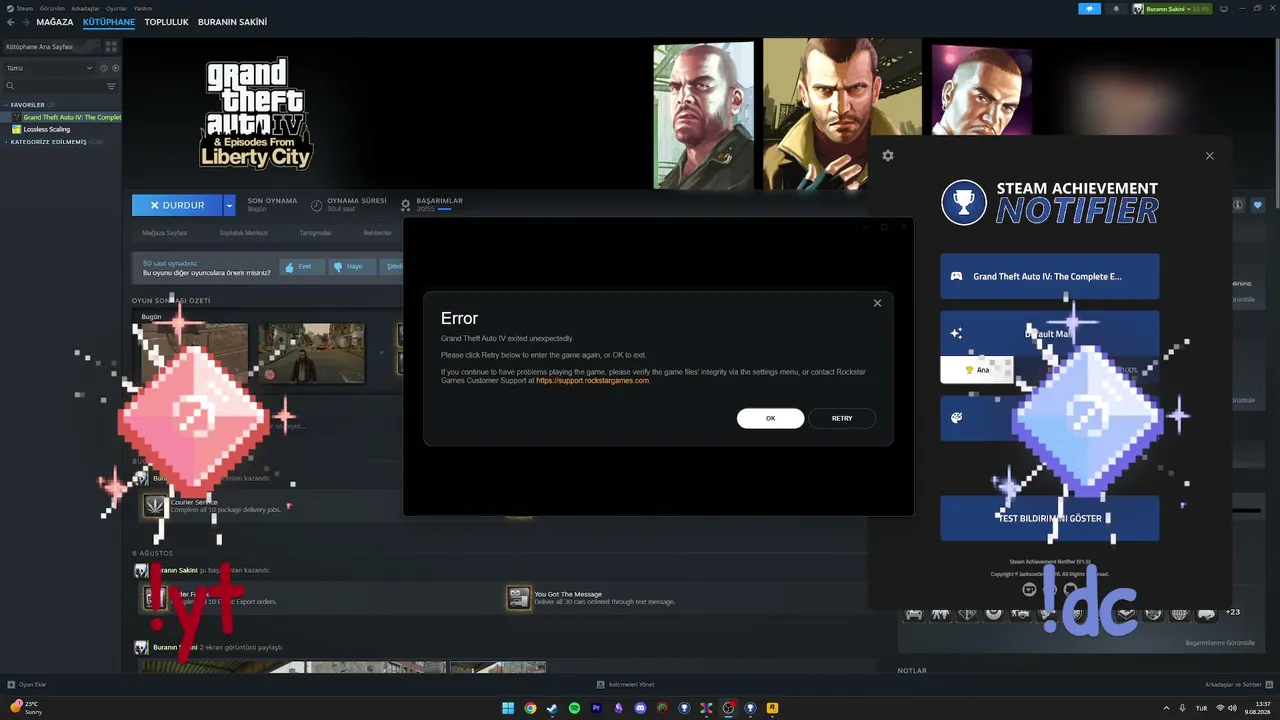Click Oyun Ekle at bottom left
1280x720 pixels.
(x=27, y=684)
